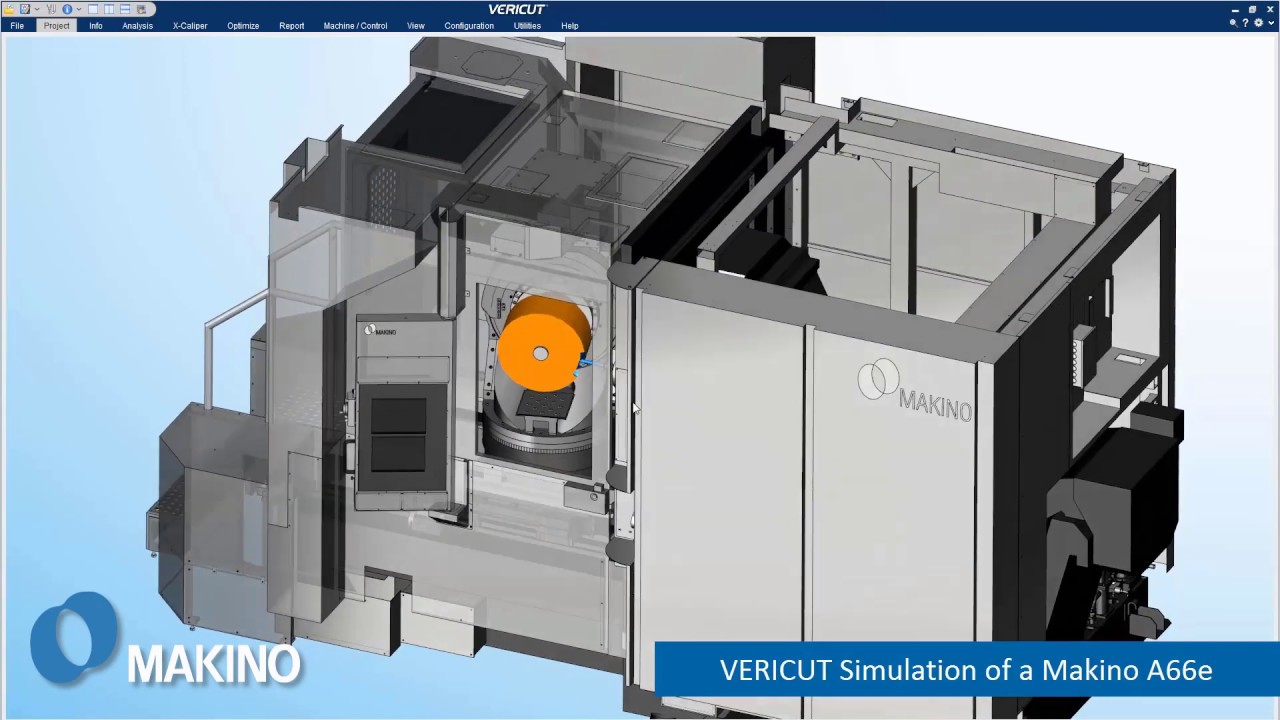
Task: Open the Project menu
Action: pos(57,26)
